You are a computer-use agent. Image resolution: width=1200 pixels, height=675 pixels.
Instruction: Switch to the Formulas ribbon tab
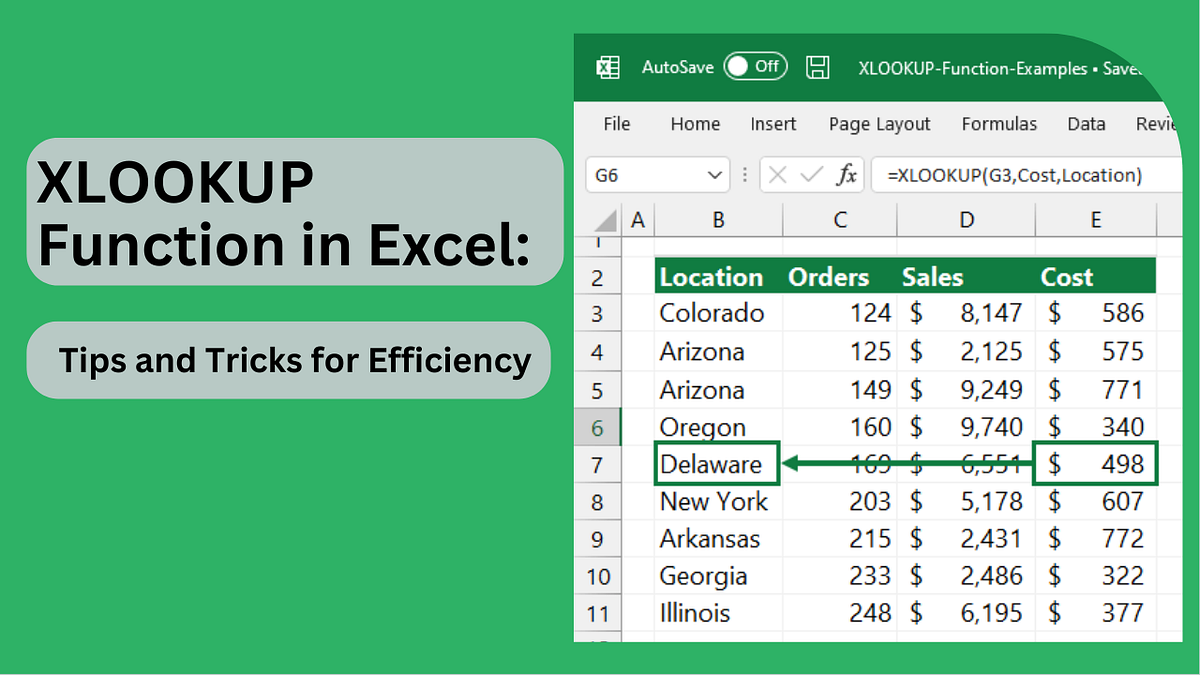point(999,124)
